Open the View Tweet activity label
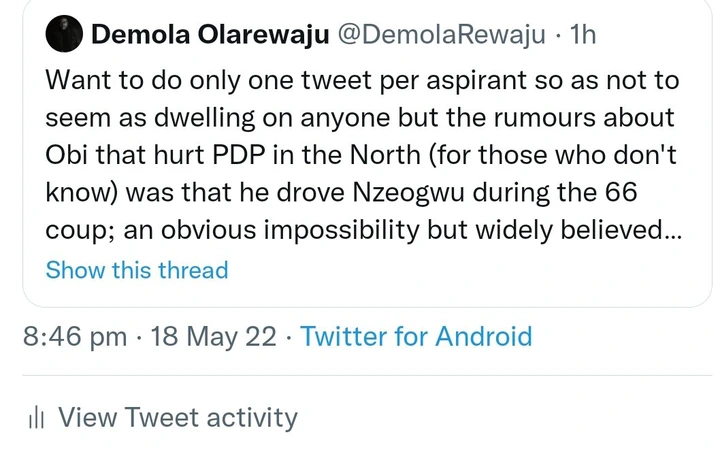The height and width of the screenshot is (456, 720). coord(178,418)
